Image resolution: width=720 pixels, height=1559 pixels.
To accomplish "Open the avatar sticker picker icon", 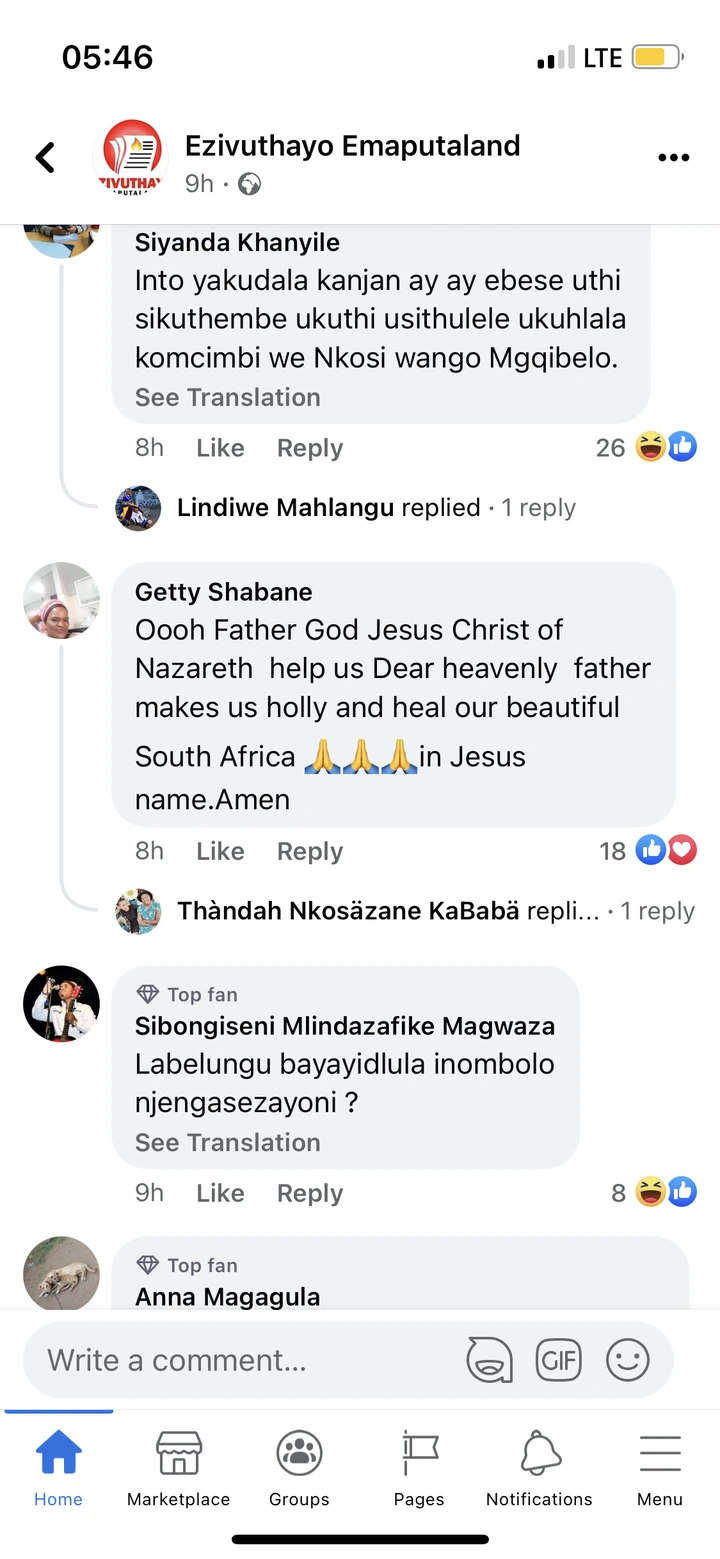I will (489, 1360).
